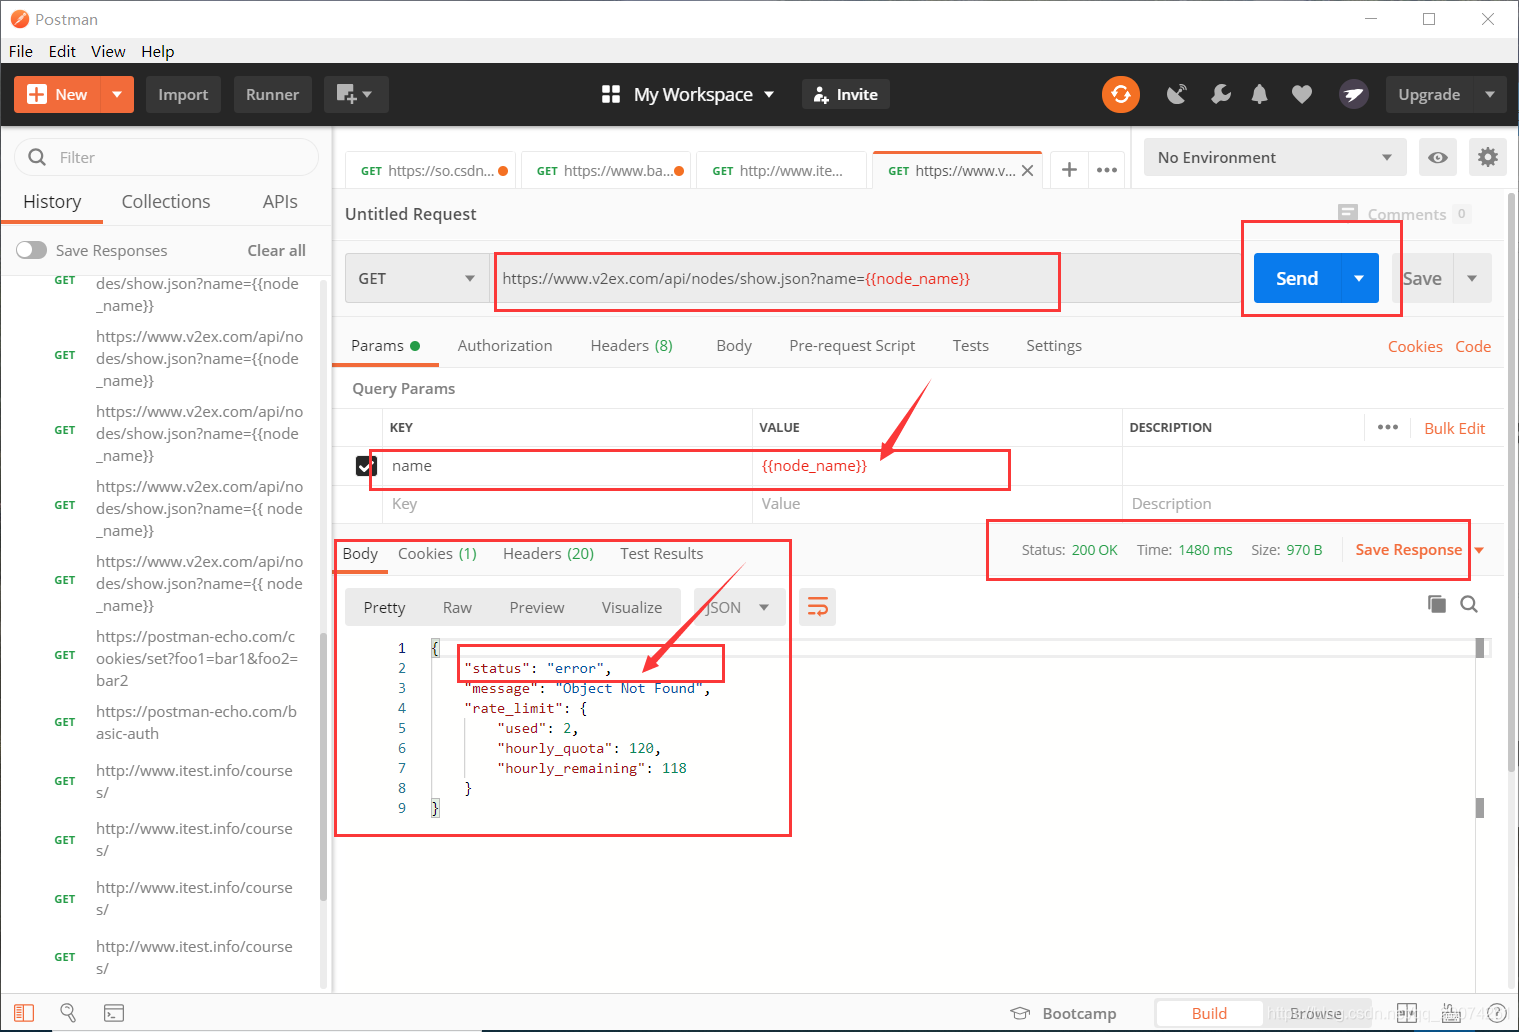Open the No Environment selector
The width and height of the screenshot is (1519, 1032).
(1275, 157)
